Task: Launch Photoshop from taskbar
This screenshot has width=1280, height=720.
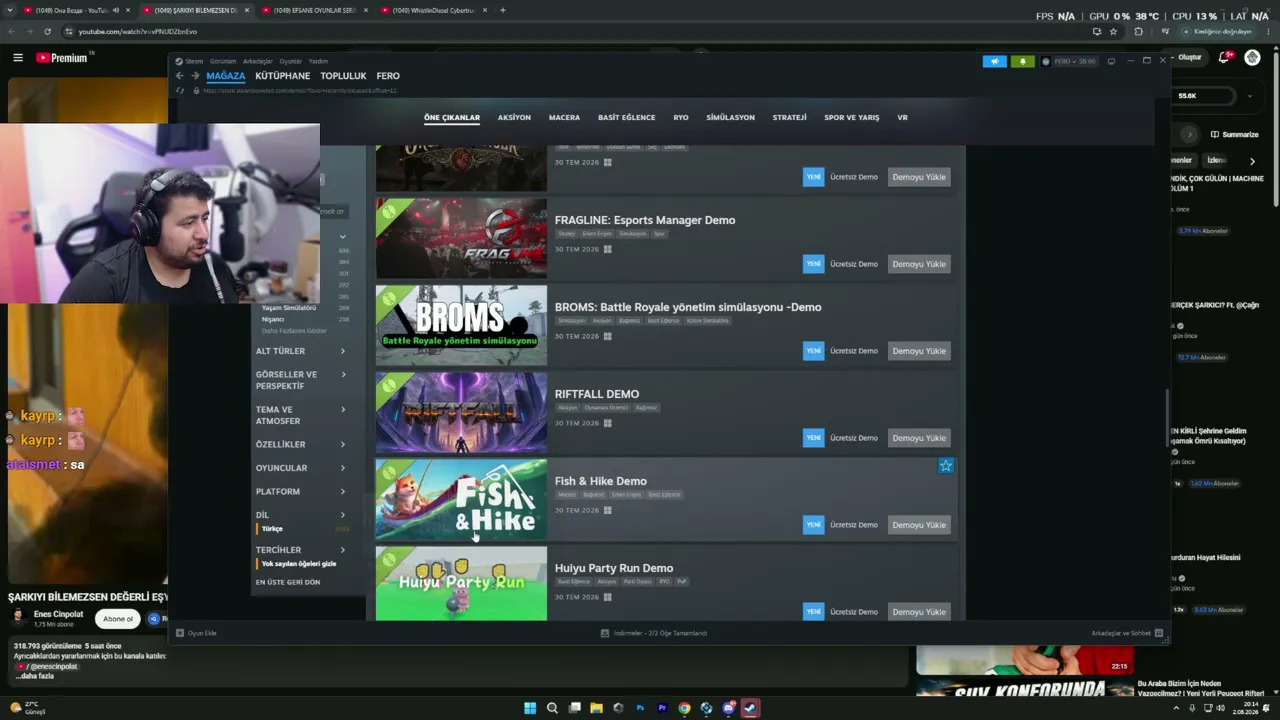Action: coord(640,708)
